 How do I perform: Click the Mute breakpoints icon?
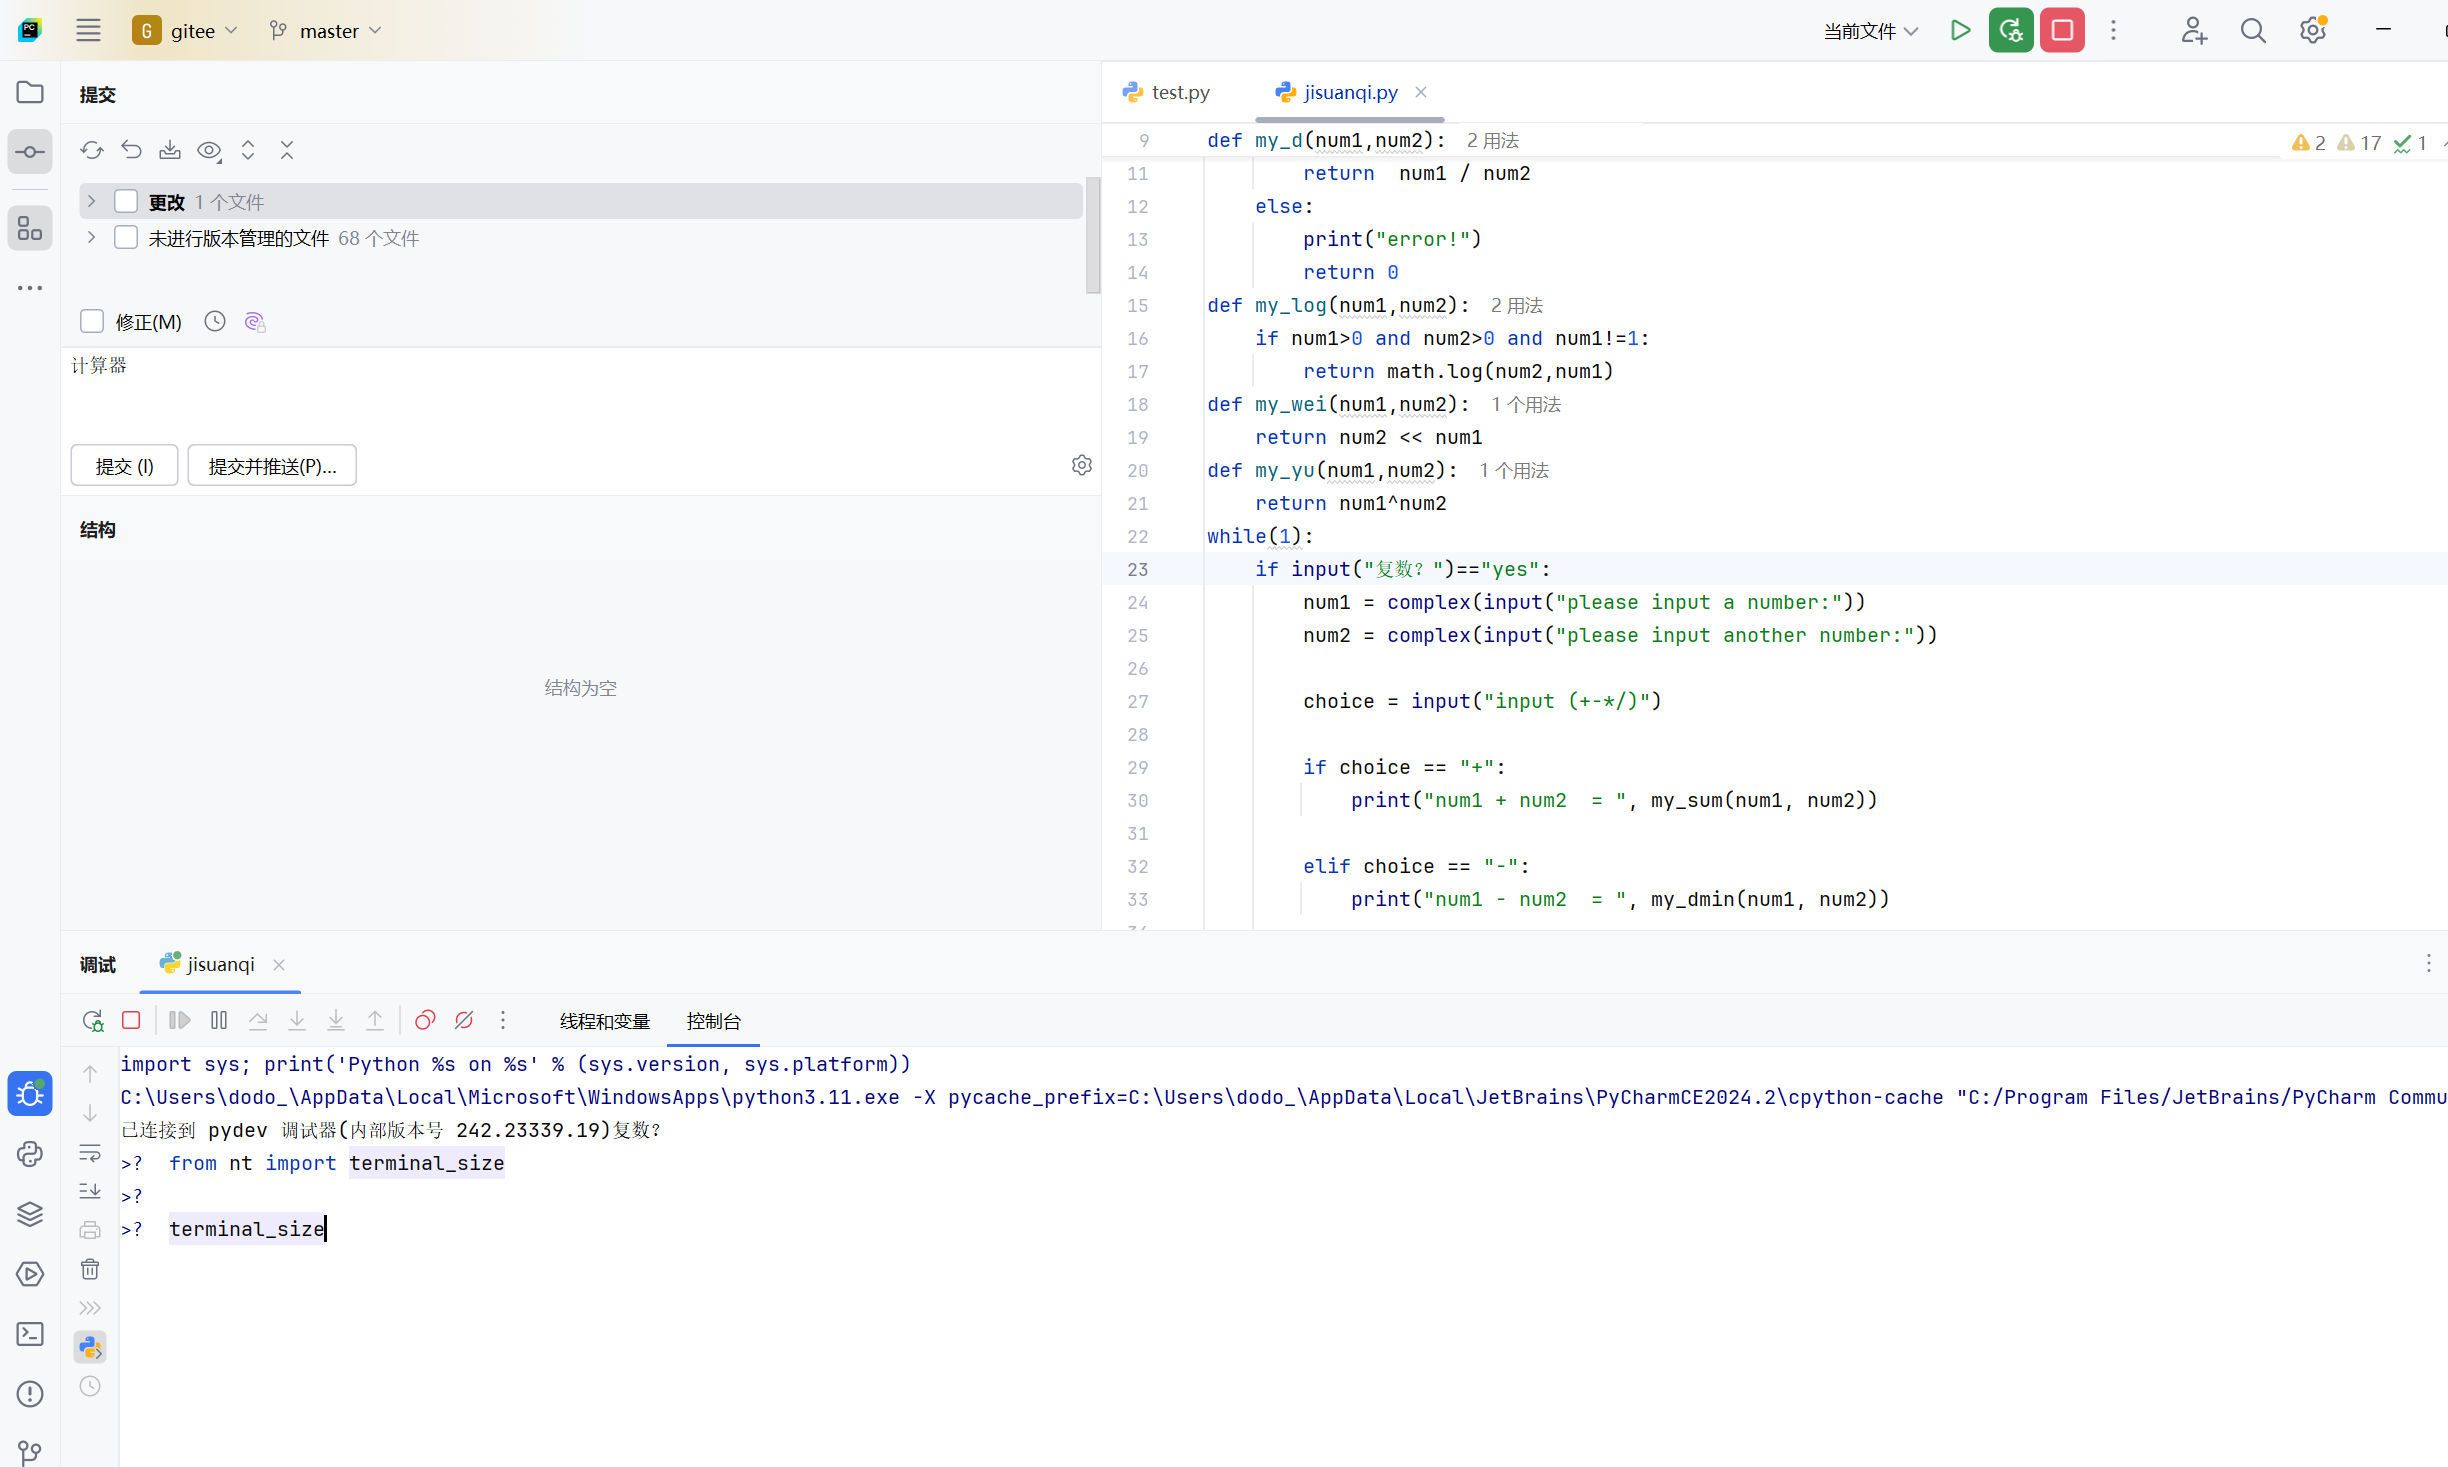pos(464,1020)
